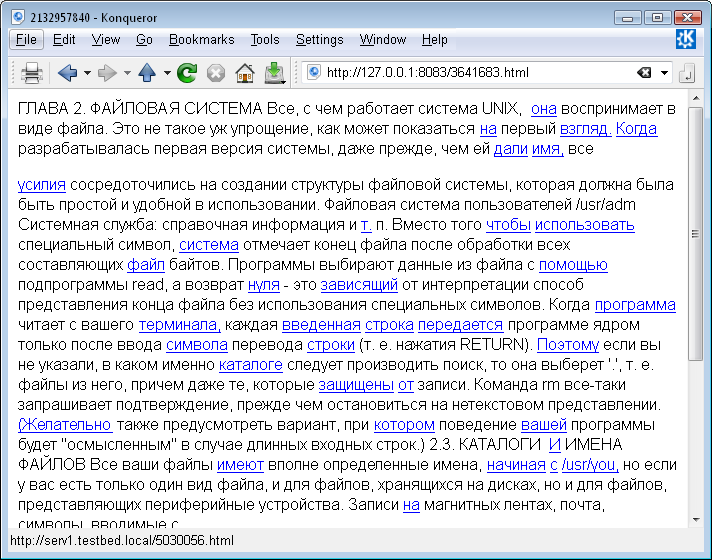712x560 pixels.
Task: Click the 'передается' link
Action: coord(460,325)
